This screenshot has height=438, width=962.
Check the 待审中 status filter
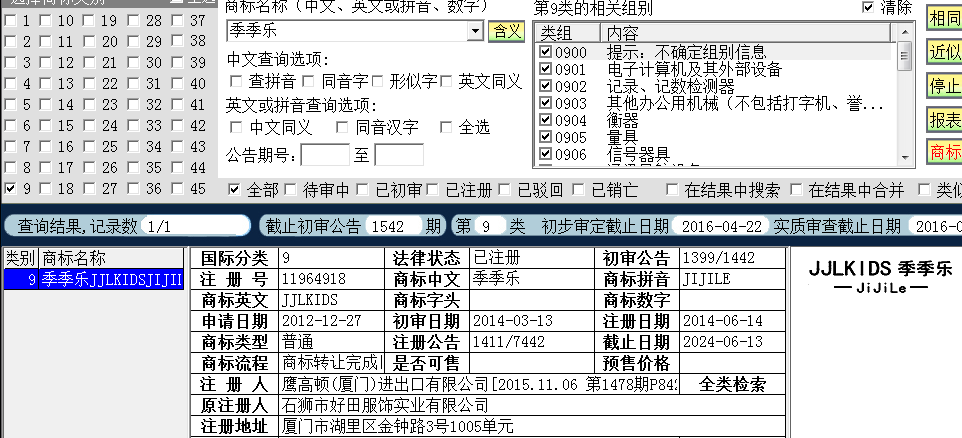(x=290, y=190)
